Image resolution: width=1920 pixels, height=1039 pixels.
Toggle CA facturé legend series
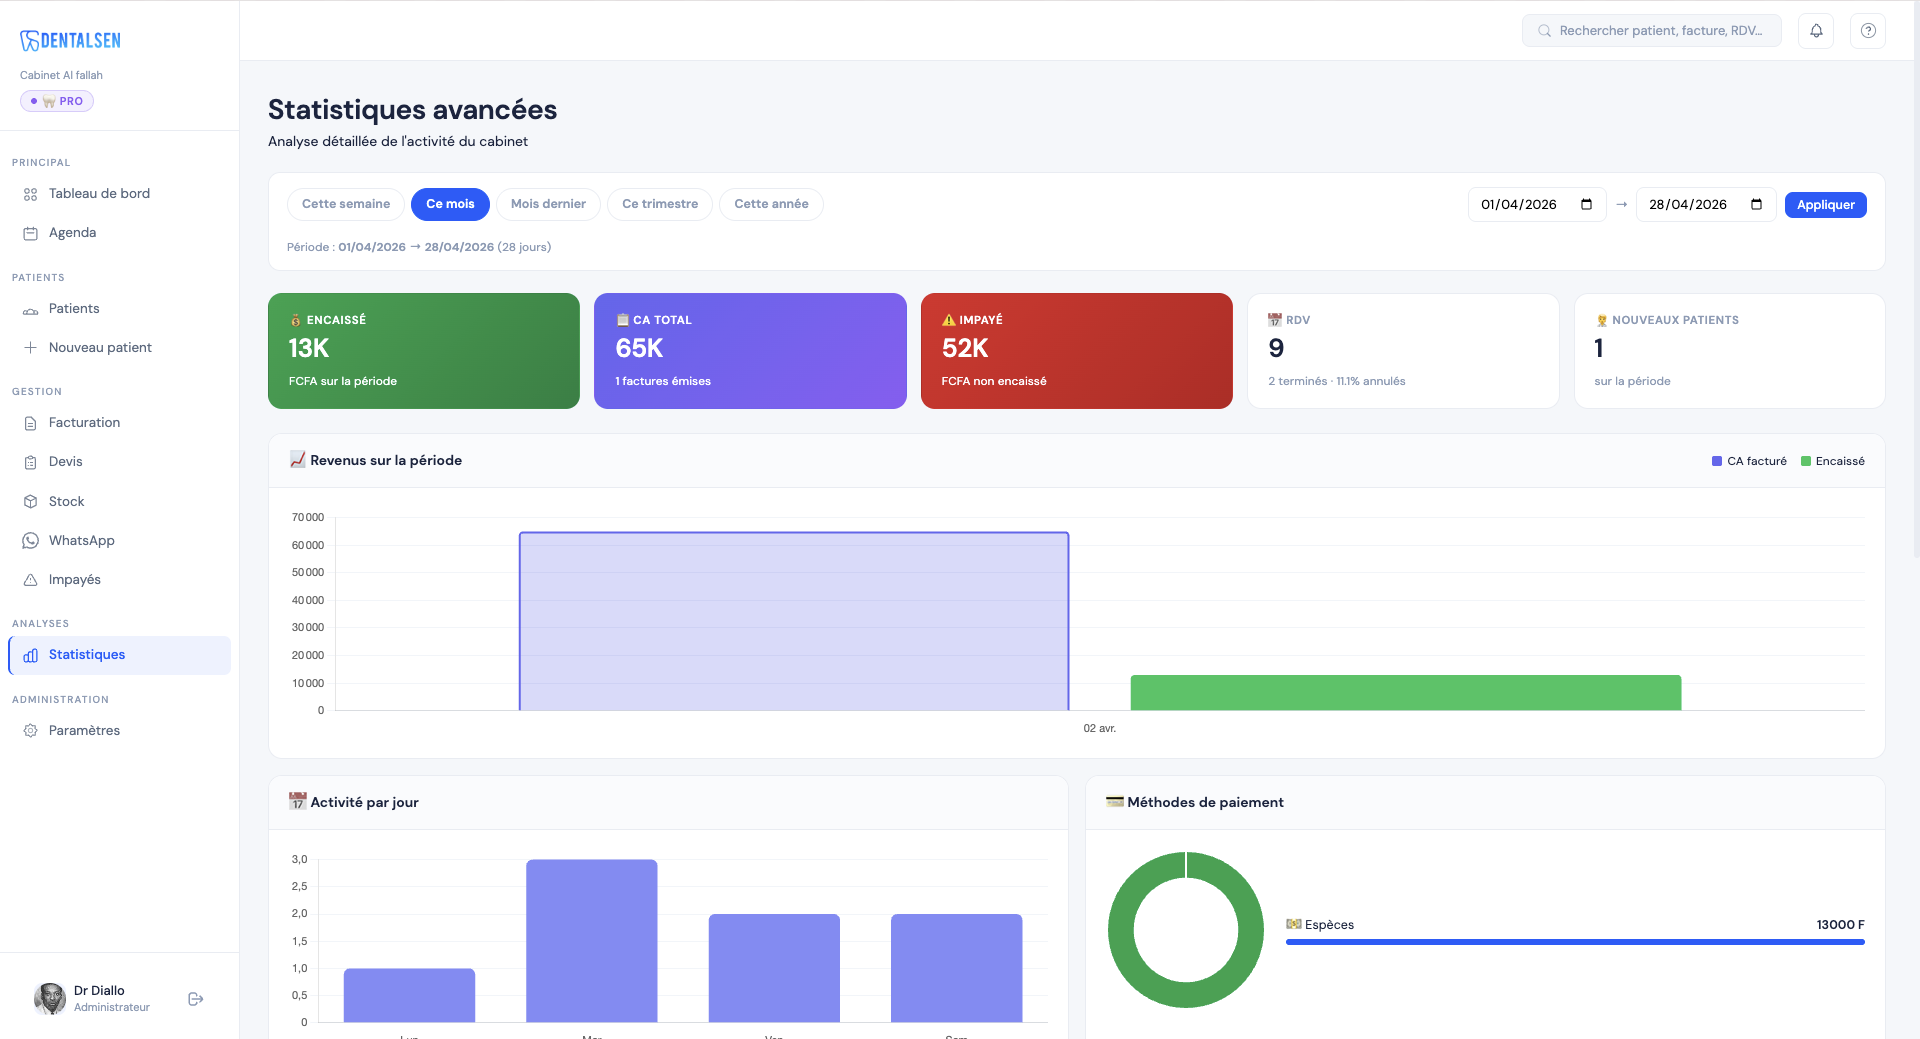[1749, 461]
